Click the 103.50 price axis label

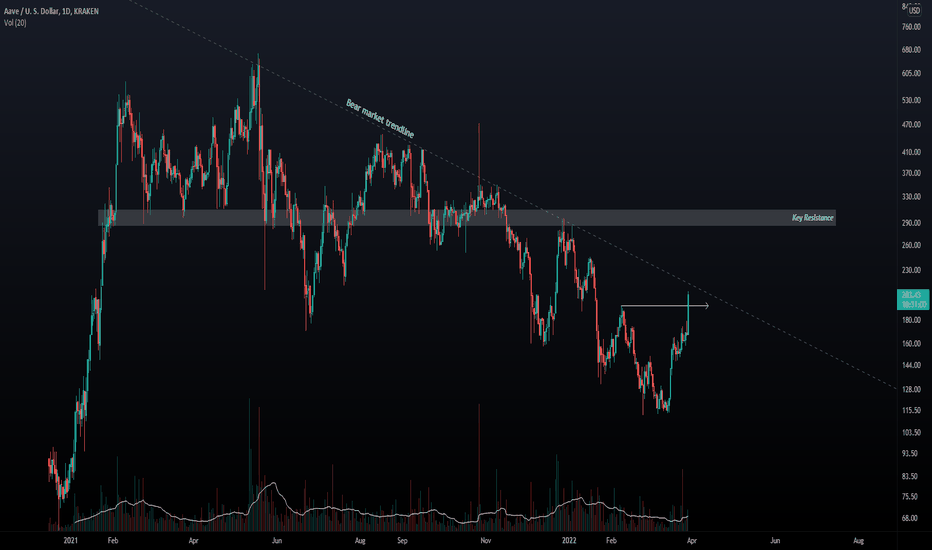911,433
